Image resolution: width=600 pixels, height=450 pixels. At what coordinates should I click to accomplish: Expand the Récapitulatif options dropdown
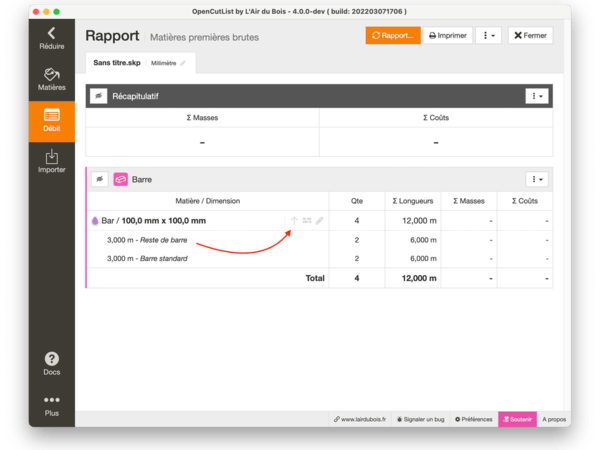click(x=537, y=96)
